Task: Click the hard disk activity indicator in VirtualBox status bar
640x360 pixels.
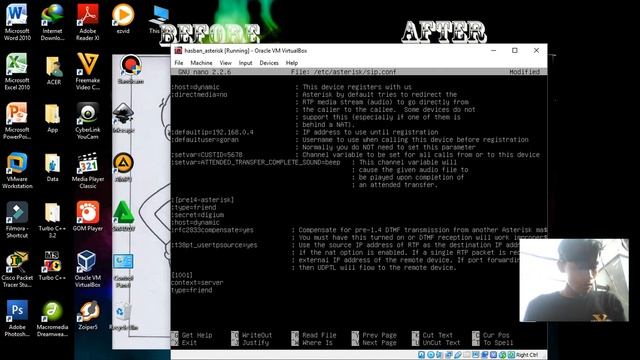Action: pos(422,355)
